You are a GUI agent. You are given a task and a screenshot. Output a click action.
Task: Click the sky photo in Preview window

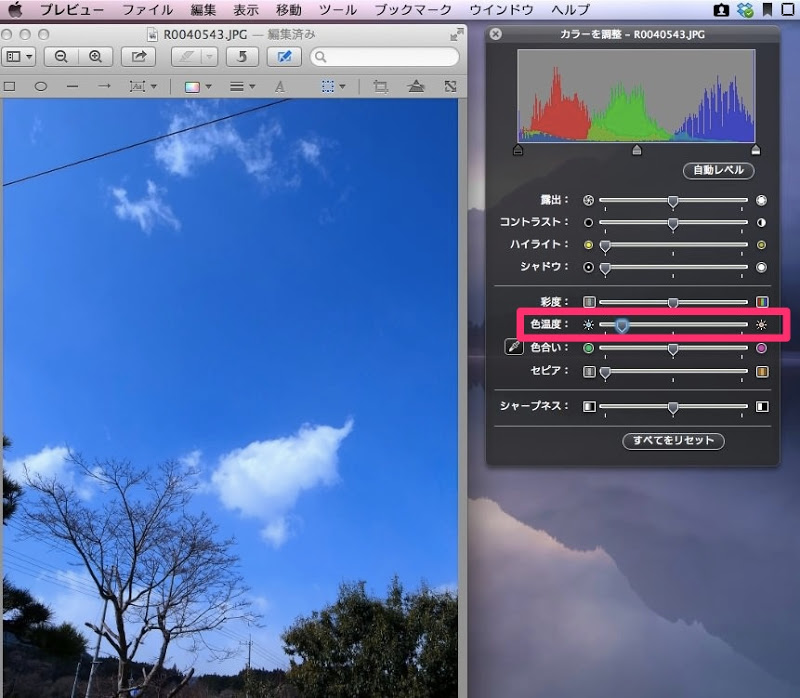pyautogui.click(x=230, y=398)
